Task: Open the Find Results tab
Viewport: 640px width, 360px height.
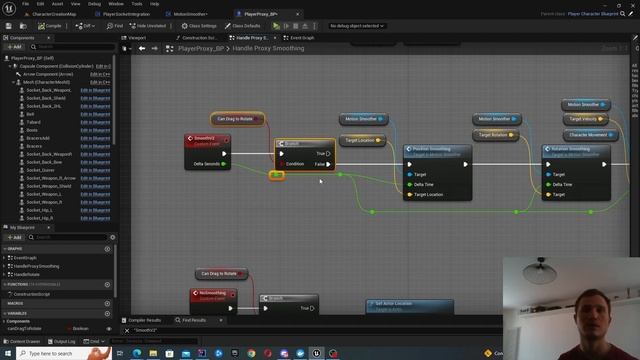Action: point(194,320)
